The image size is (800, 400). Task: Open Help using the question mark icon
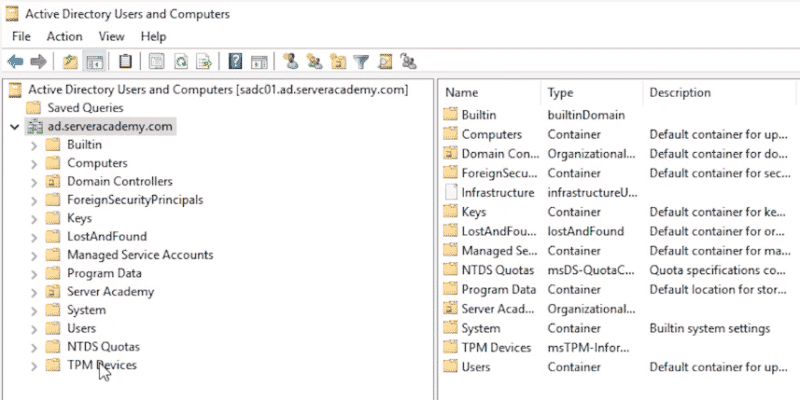point(235,62)
